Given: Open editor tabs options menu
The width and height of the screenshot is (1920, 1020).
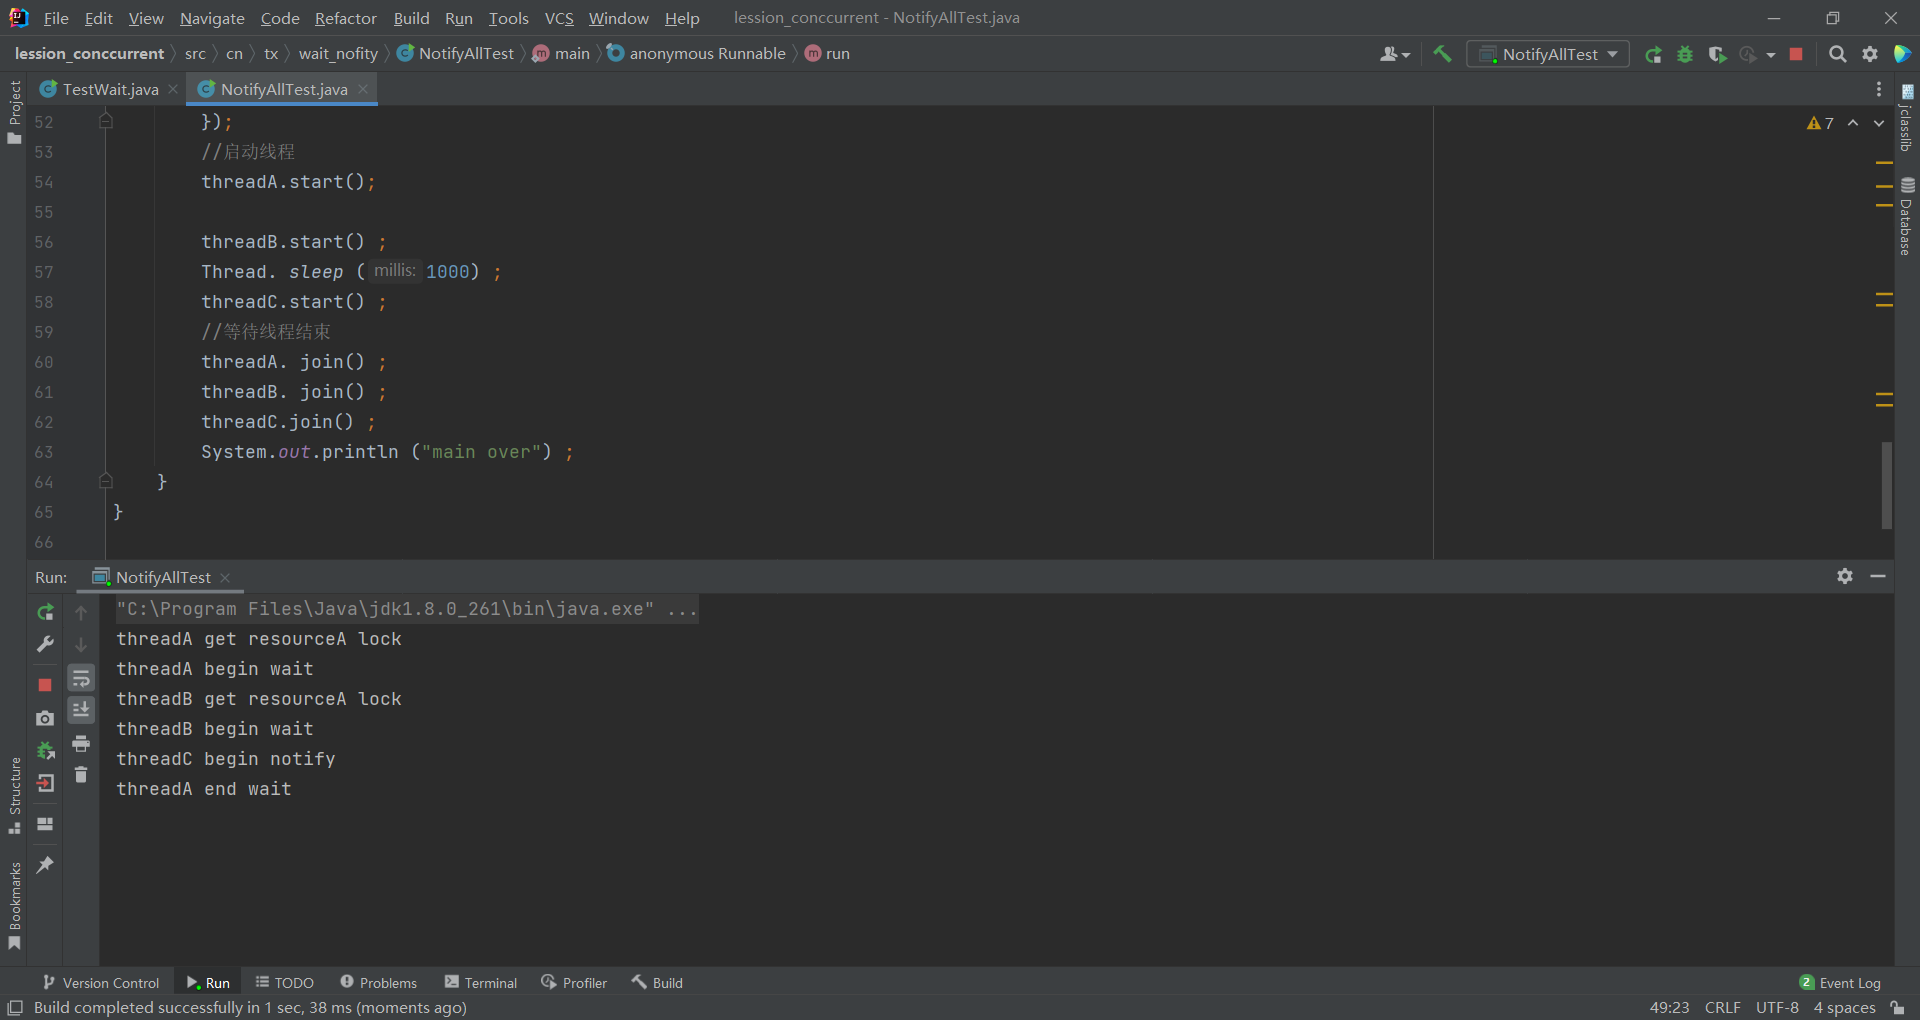Looking at the screenshot, I should (1879, 89).
